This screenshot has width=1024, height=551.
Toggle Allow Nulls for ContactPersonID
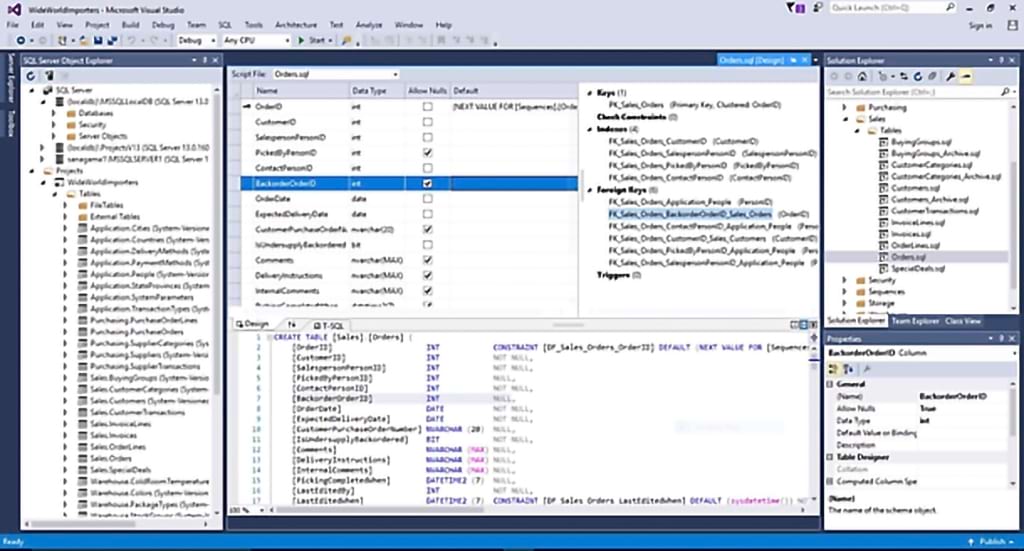pyautogui.click(x=427, y=168)
